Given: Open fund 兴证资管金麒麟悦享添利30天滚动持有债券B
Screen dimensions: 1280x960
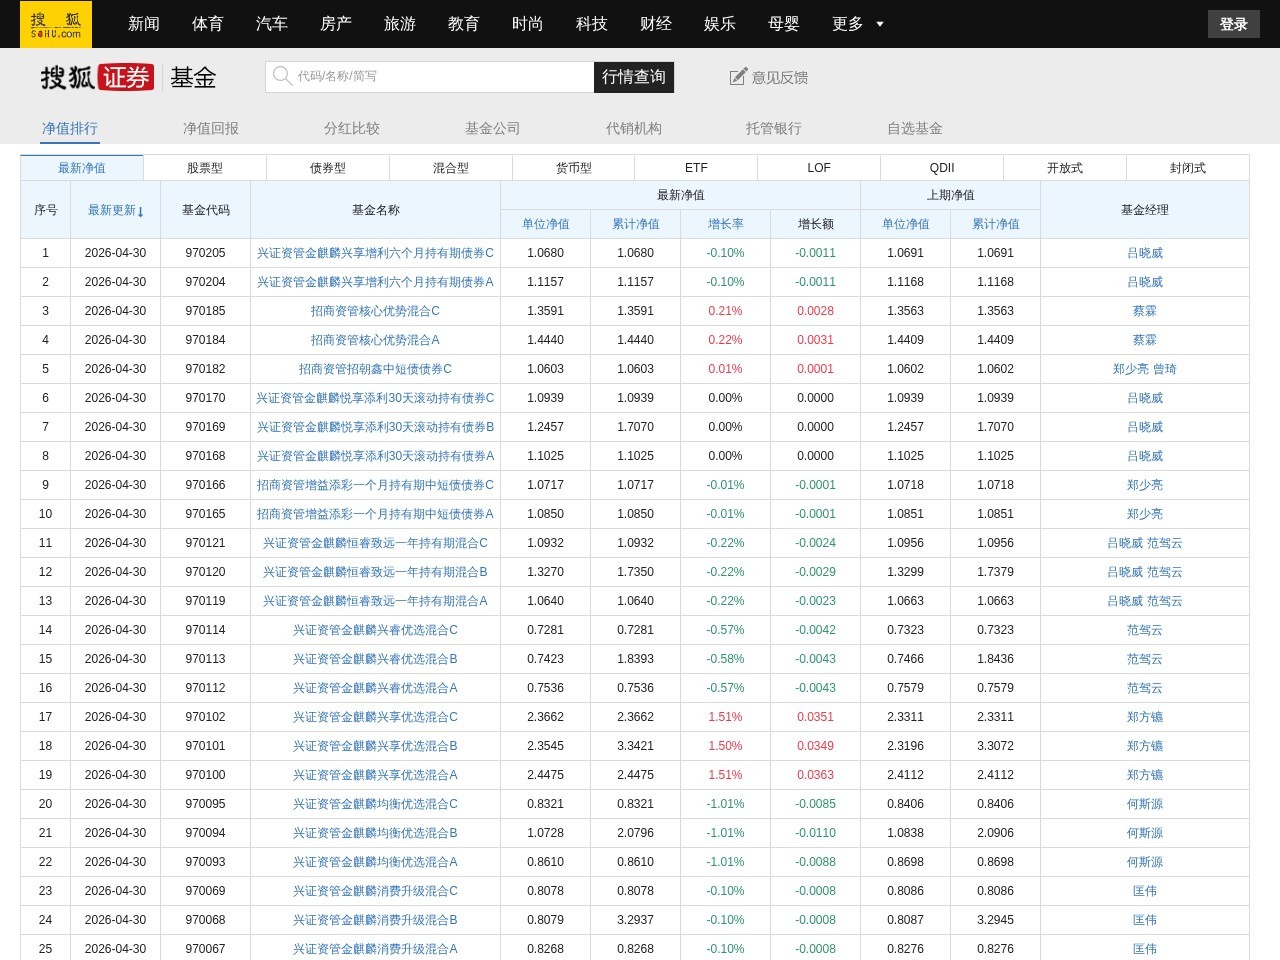Looking at the screenshot, I should [376, 427].
